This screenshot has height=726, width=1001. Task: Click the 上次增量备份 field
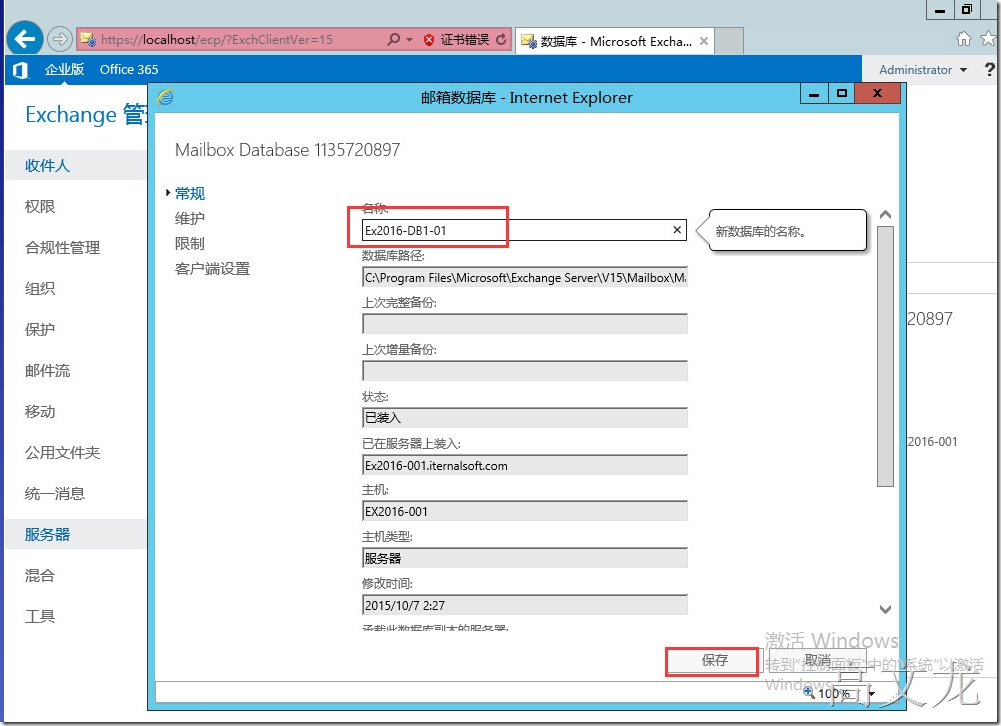coord(524,371)
